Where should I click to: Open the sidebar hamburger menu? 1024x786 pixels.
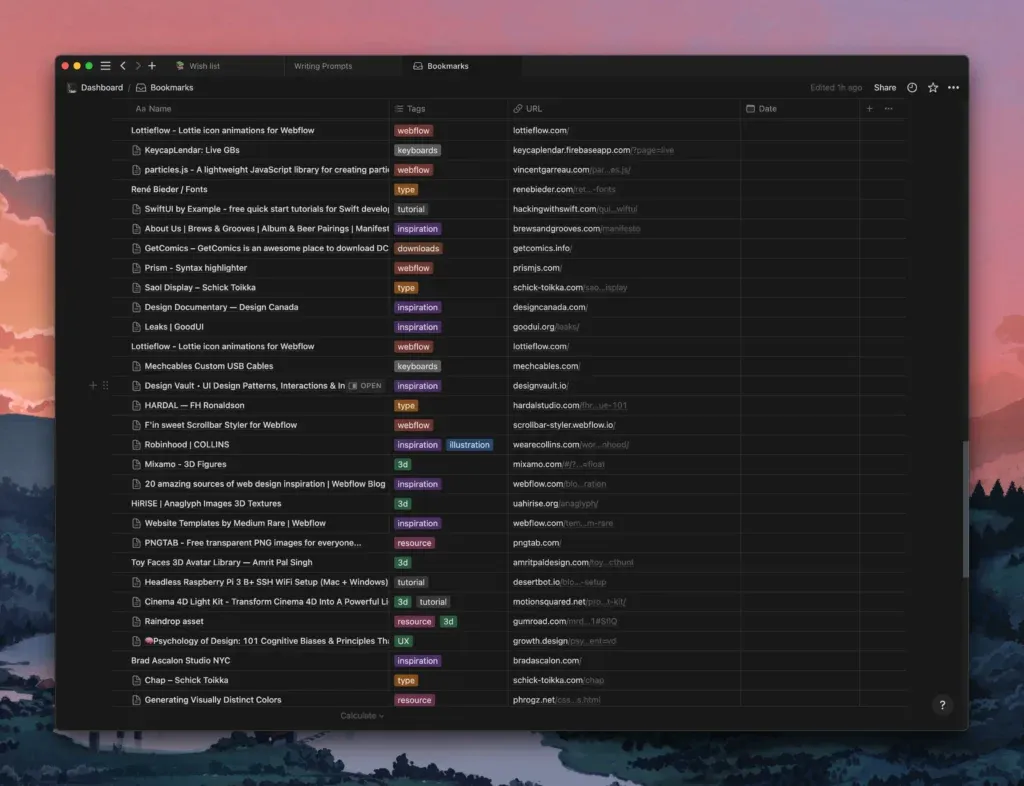[105, 66]
